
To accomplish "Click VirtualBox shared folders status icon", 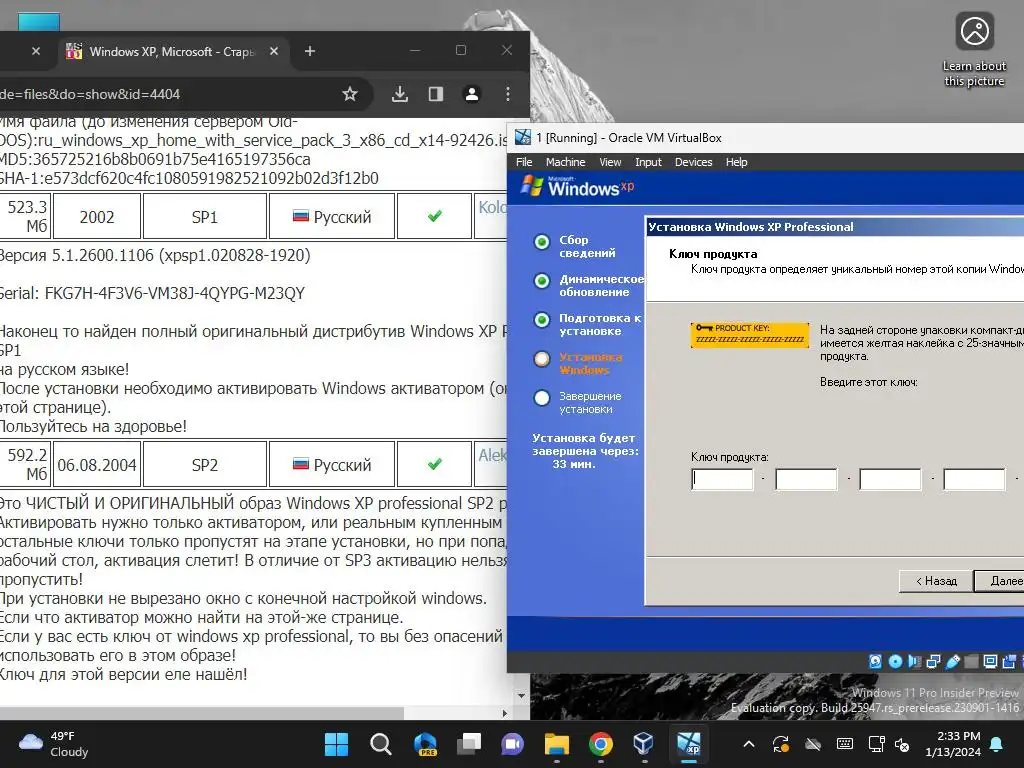I will (971, 662).
